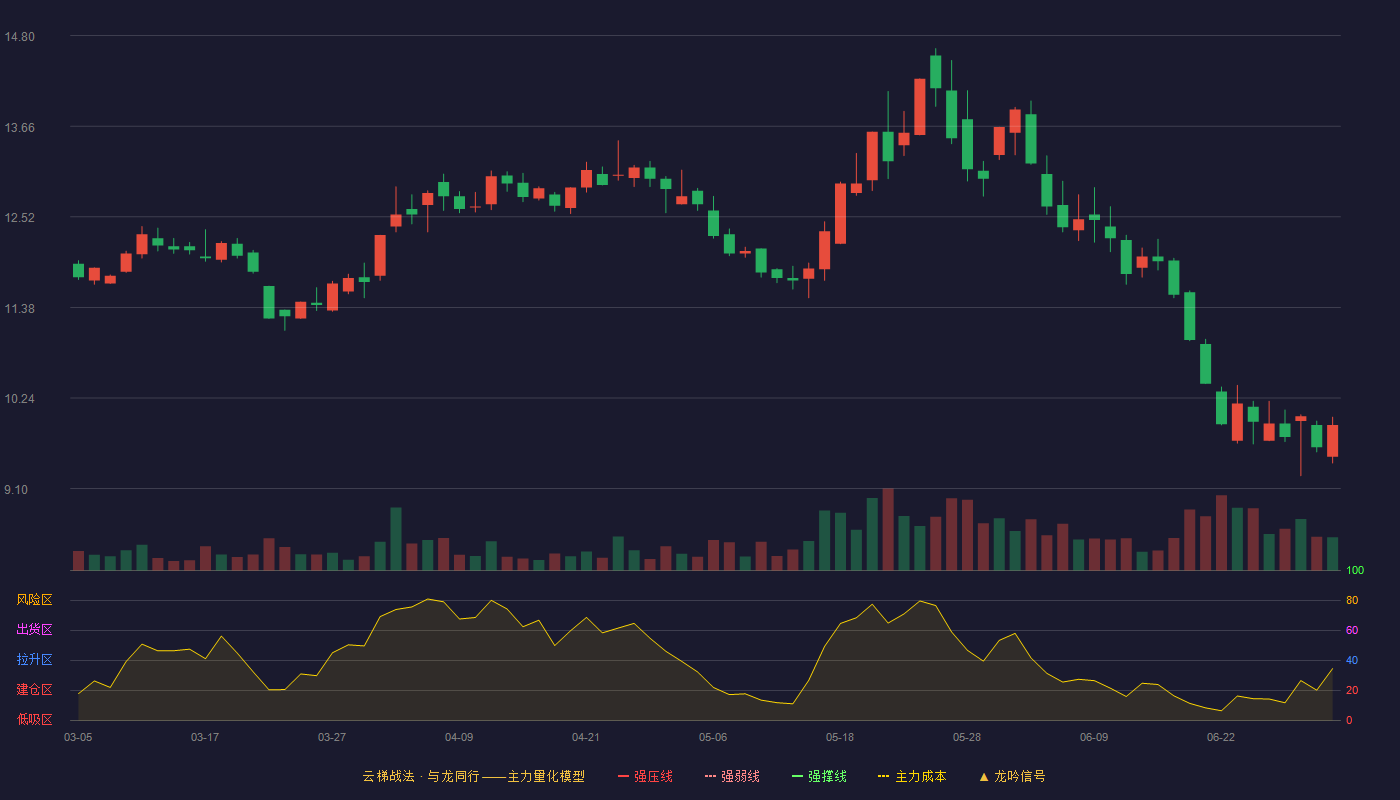Click the 建仓区 zone label

point(34,690)
